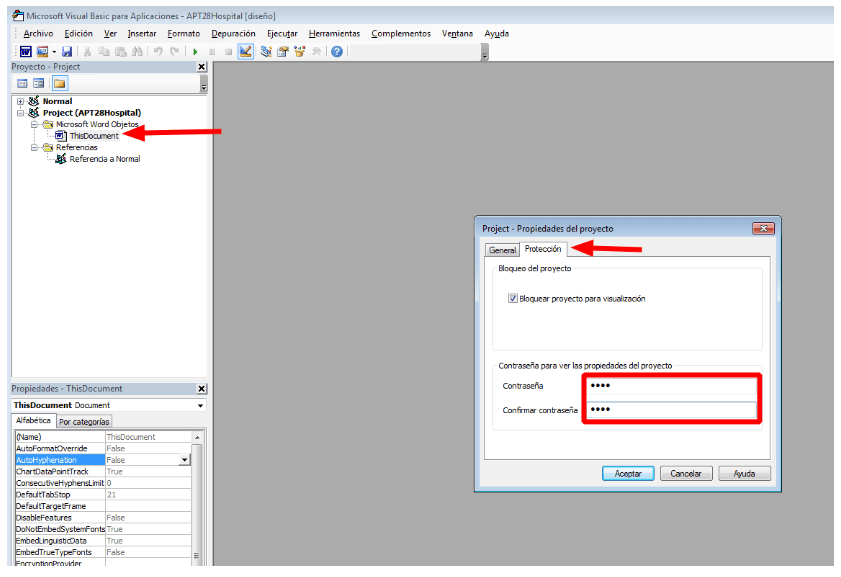Open the Complementos menu

[x=401, y=33]
